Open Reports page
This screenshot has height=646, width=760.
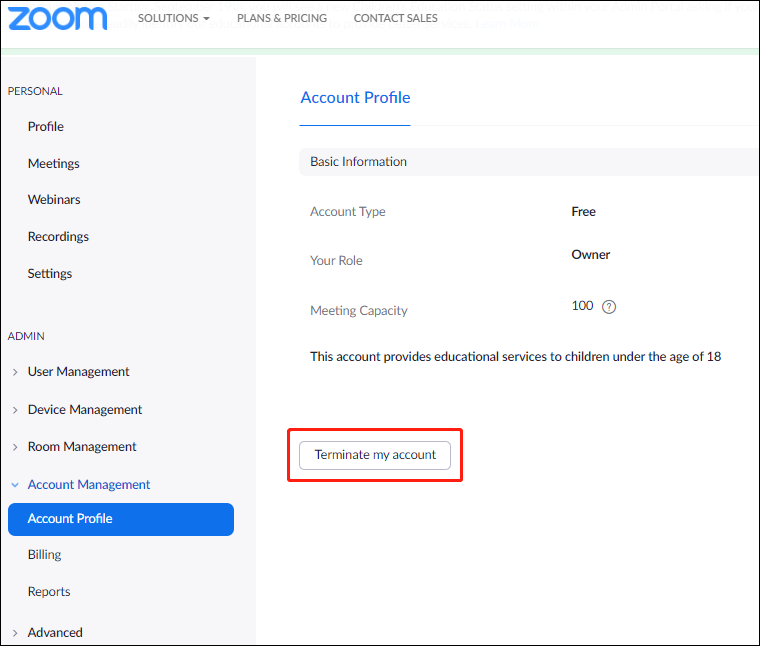click(x=49, y=592)
